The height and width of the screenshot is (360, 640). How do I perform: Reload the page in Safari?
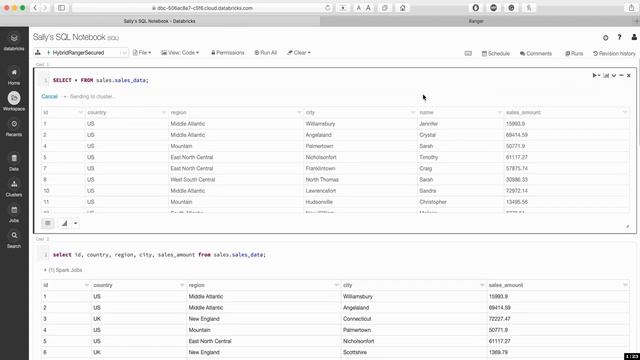tap(327, 8)
